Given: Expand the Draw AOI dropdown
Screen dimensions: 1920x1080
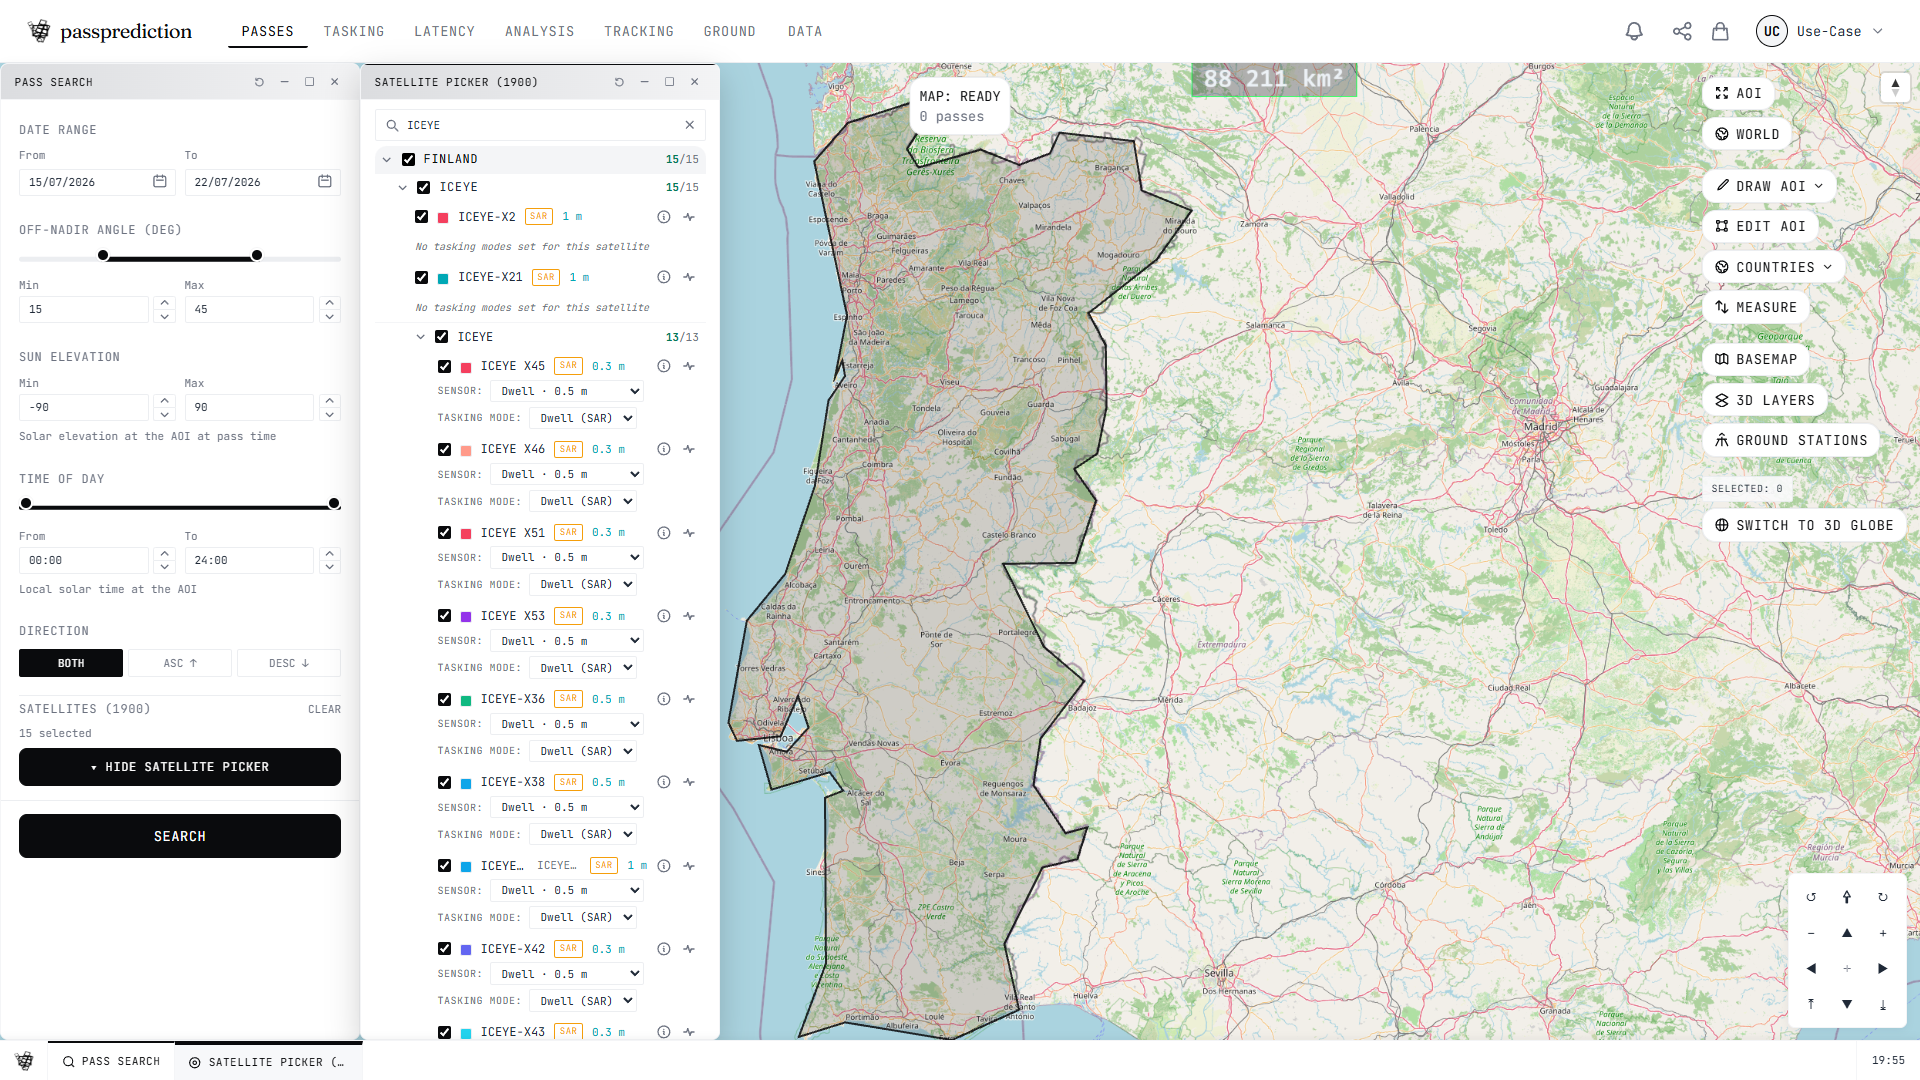Looking at the screenshot, I should (1769, 186).
